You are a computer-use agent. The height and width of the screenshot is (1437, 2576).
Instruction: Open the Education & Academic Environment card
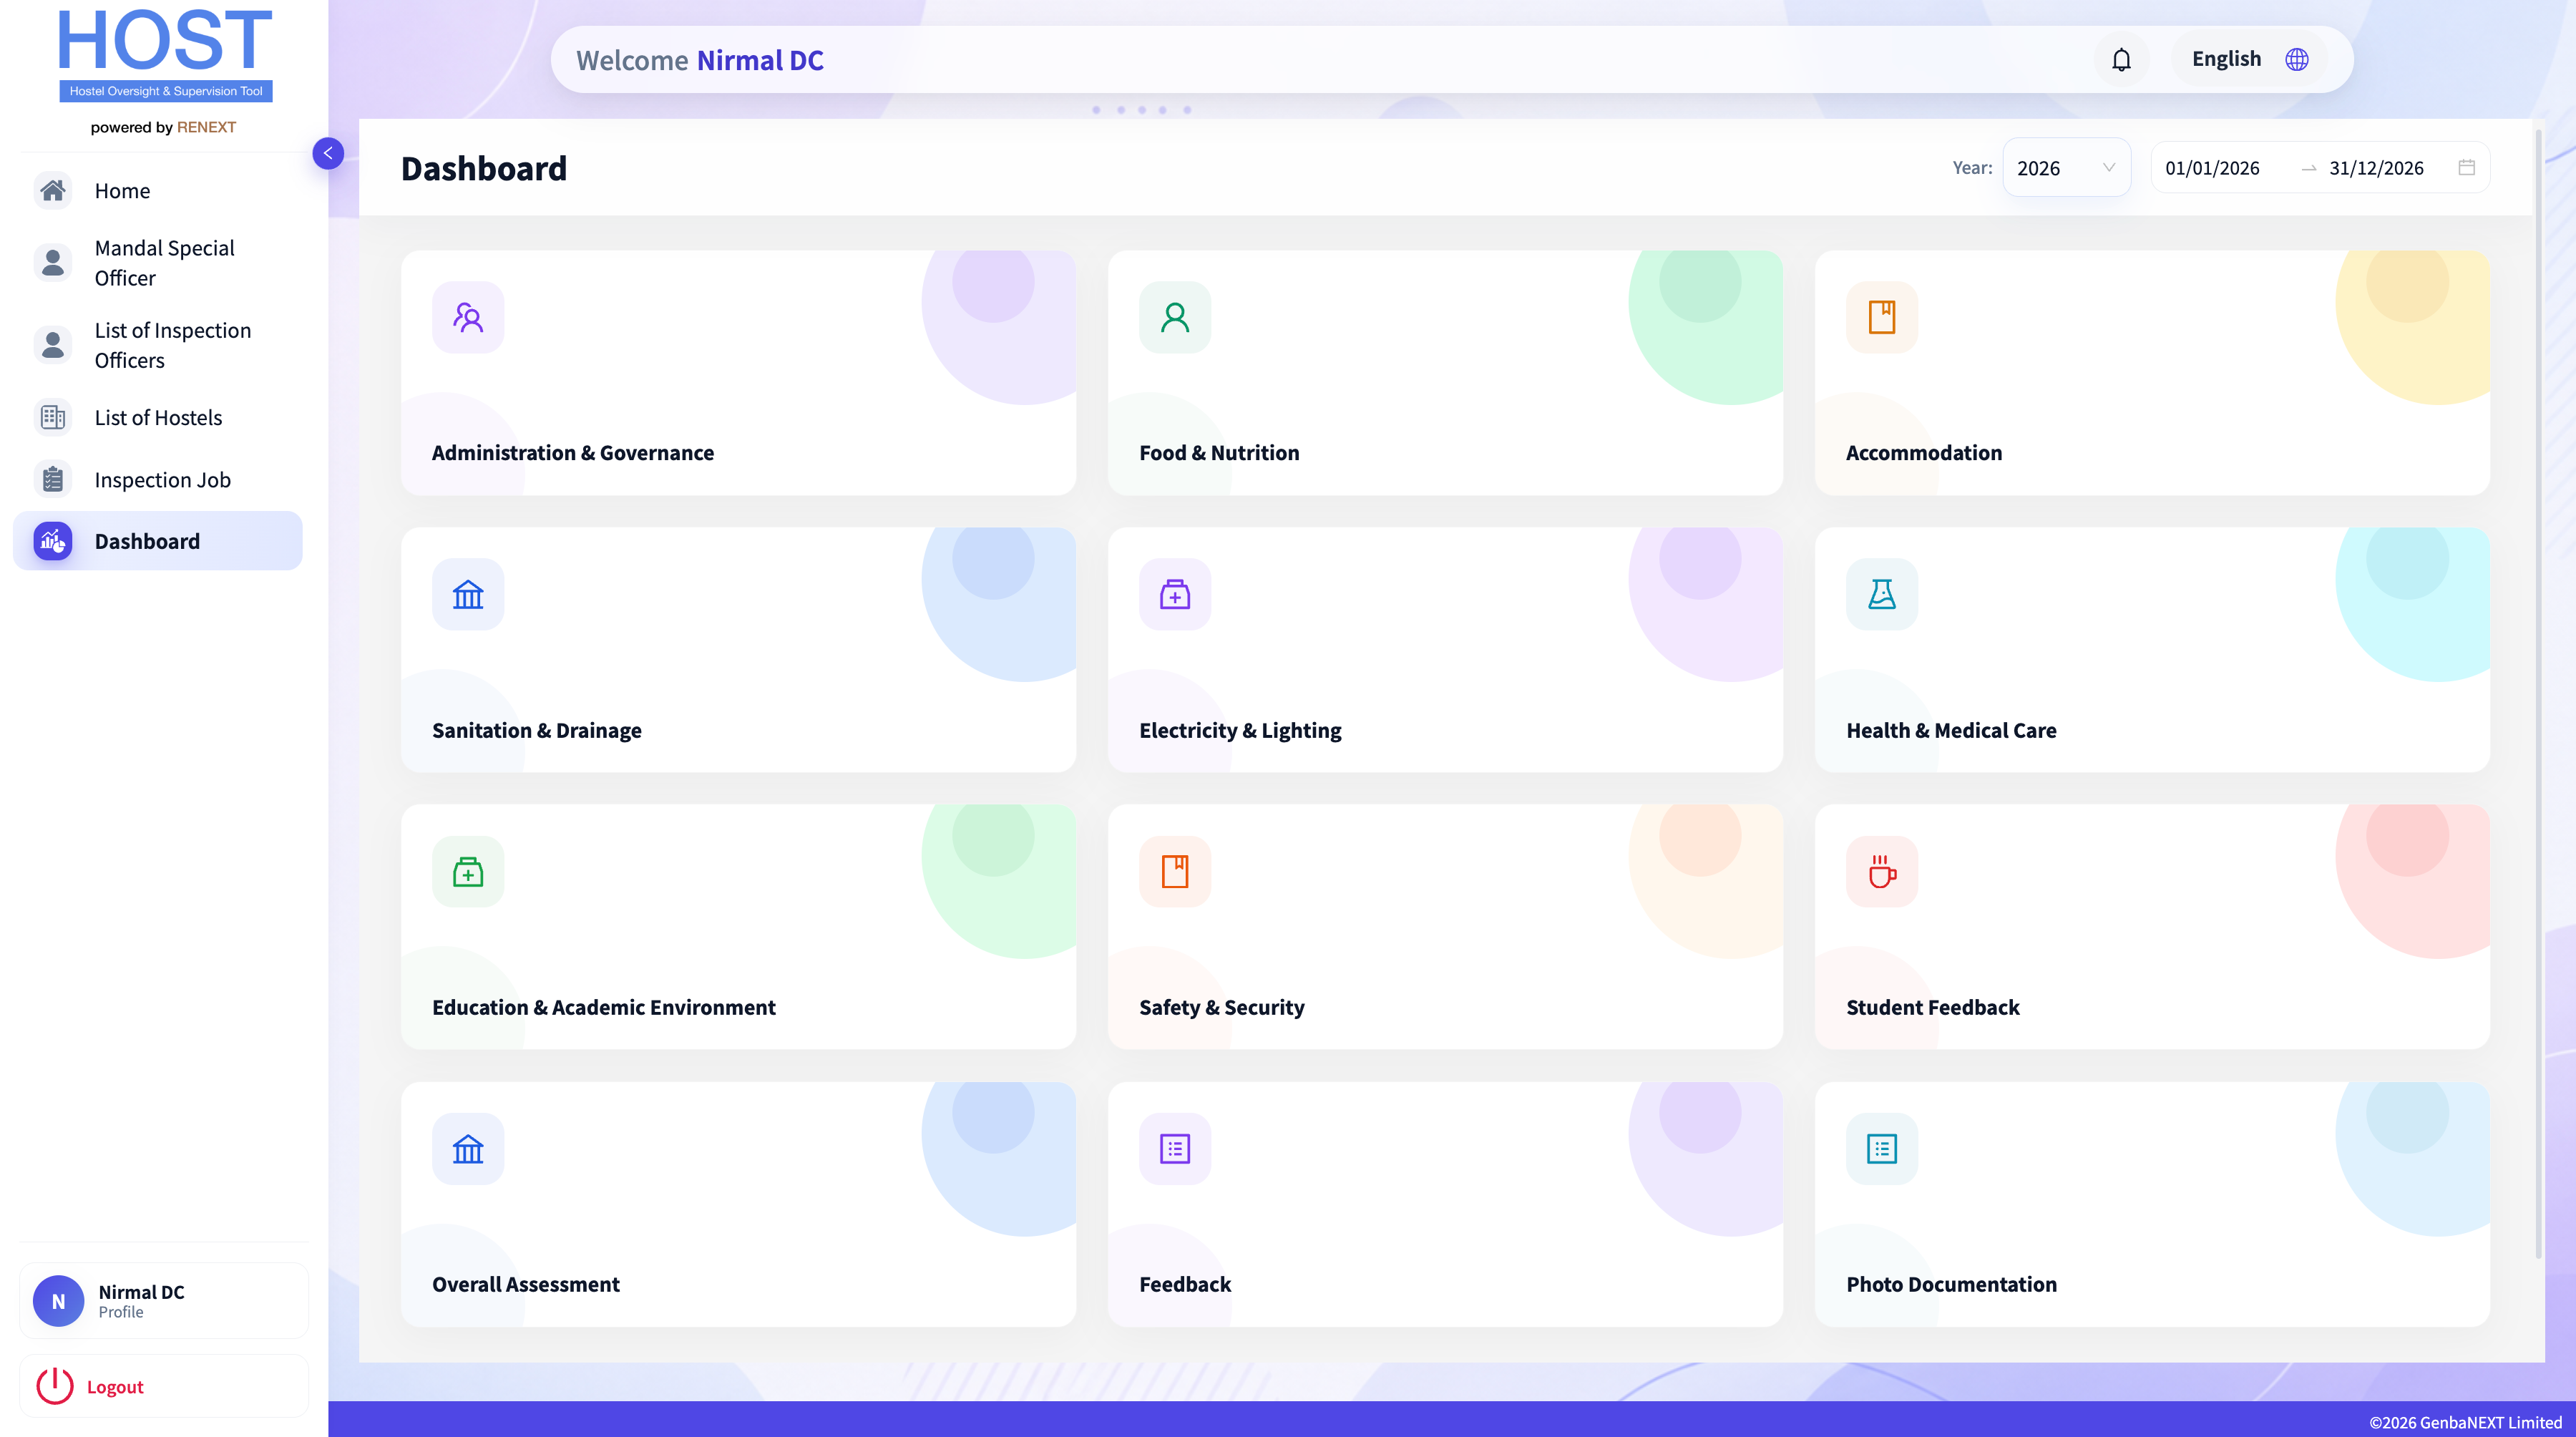[x=738, y=927]
